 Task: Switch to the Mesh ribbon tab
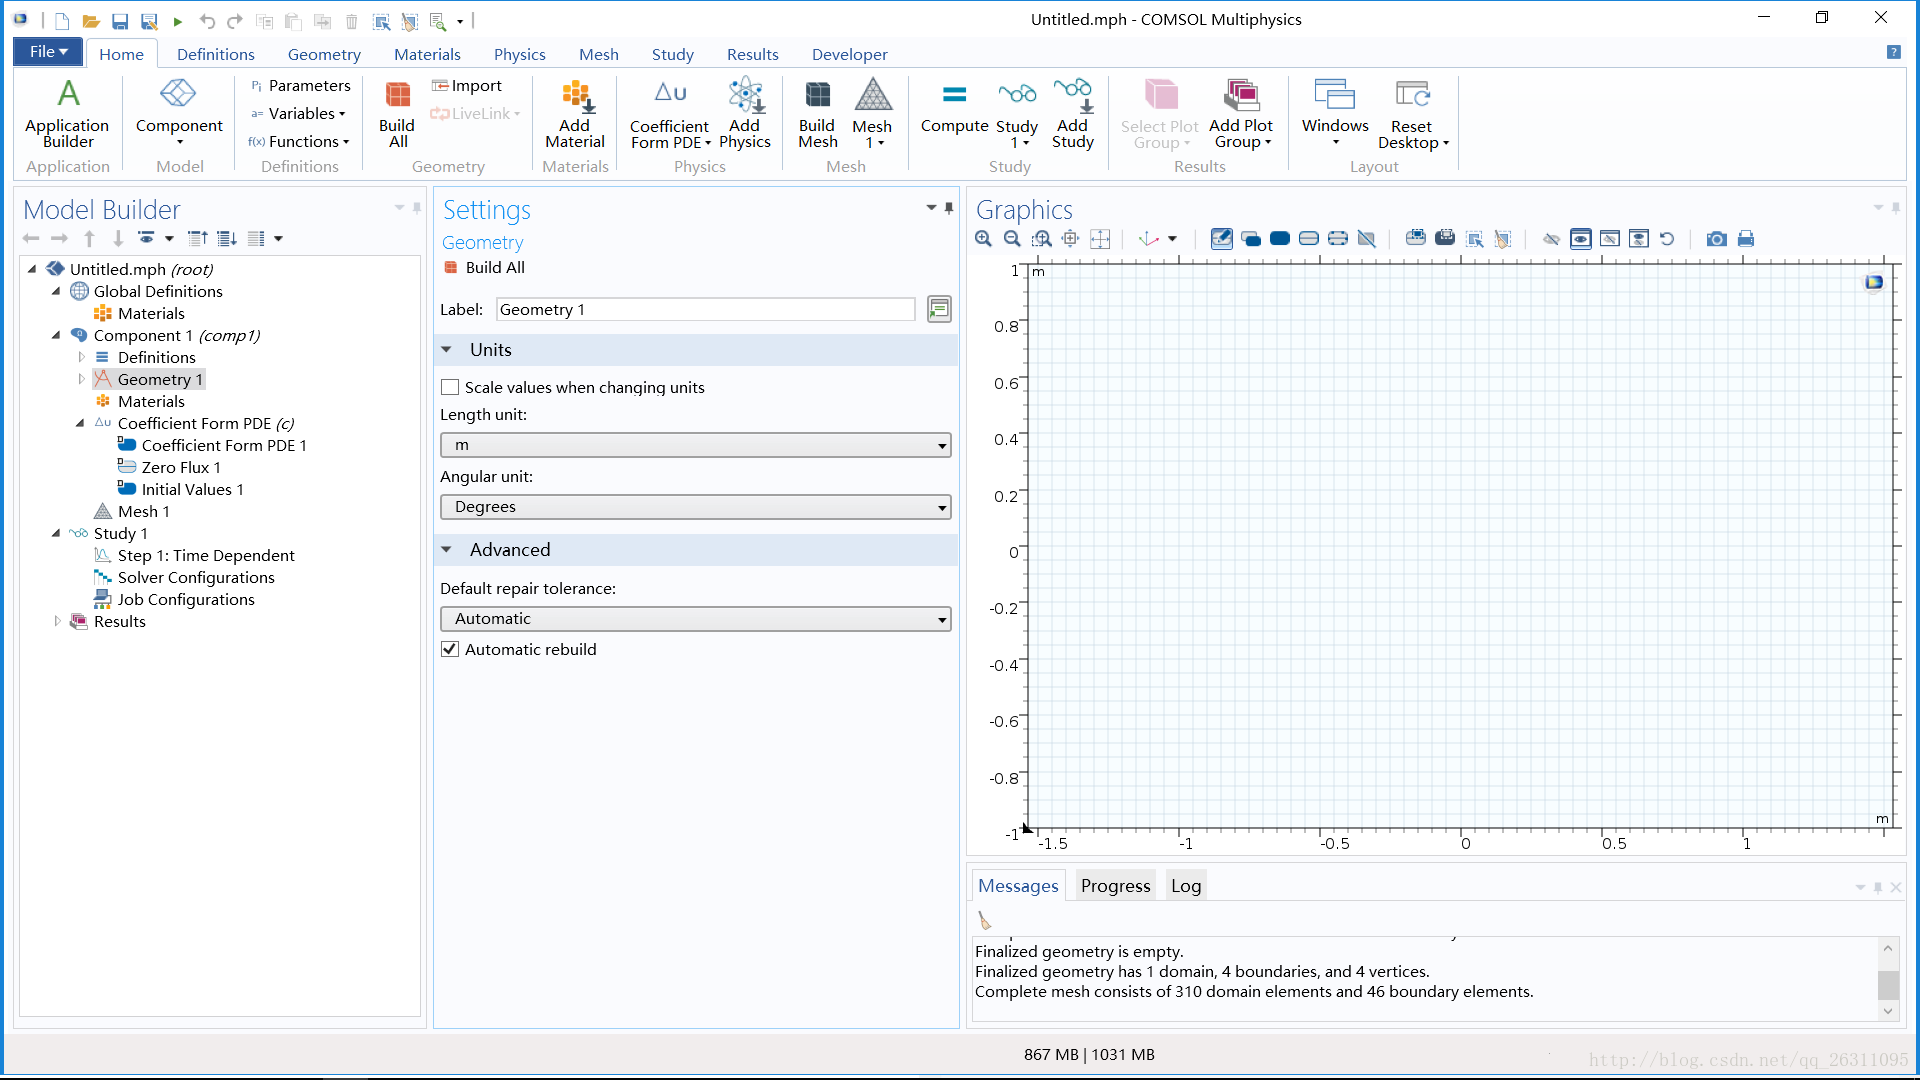click(x=598, y=54)
